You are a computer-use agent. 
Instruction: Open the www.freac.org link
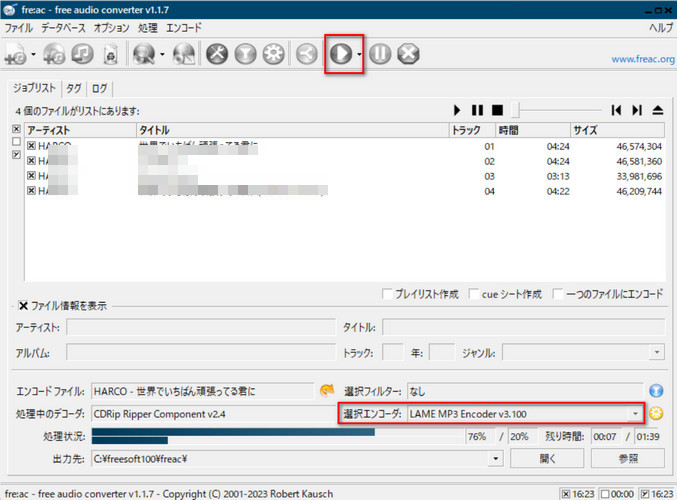tap(643, 59)
